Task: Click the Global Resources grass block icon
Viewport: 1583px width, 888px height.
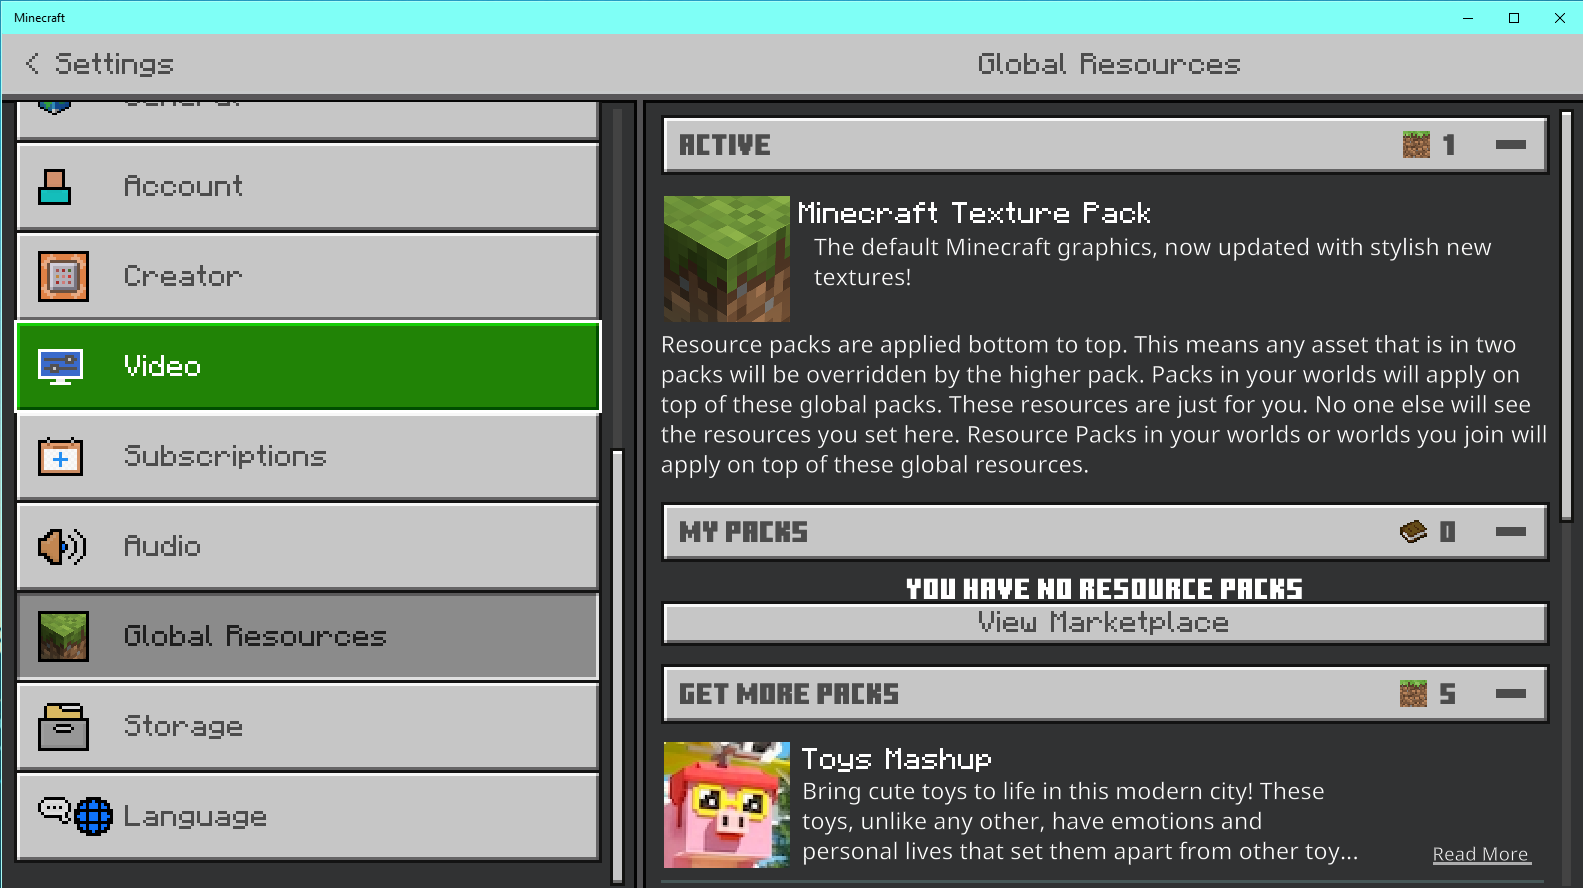Action: (63, 637)
